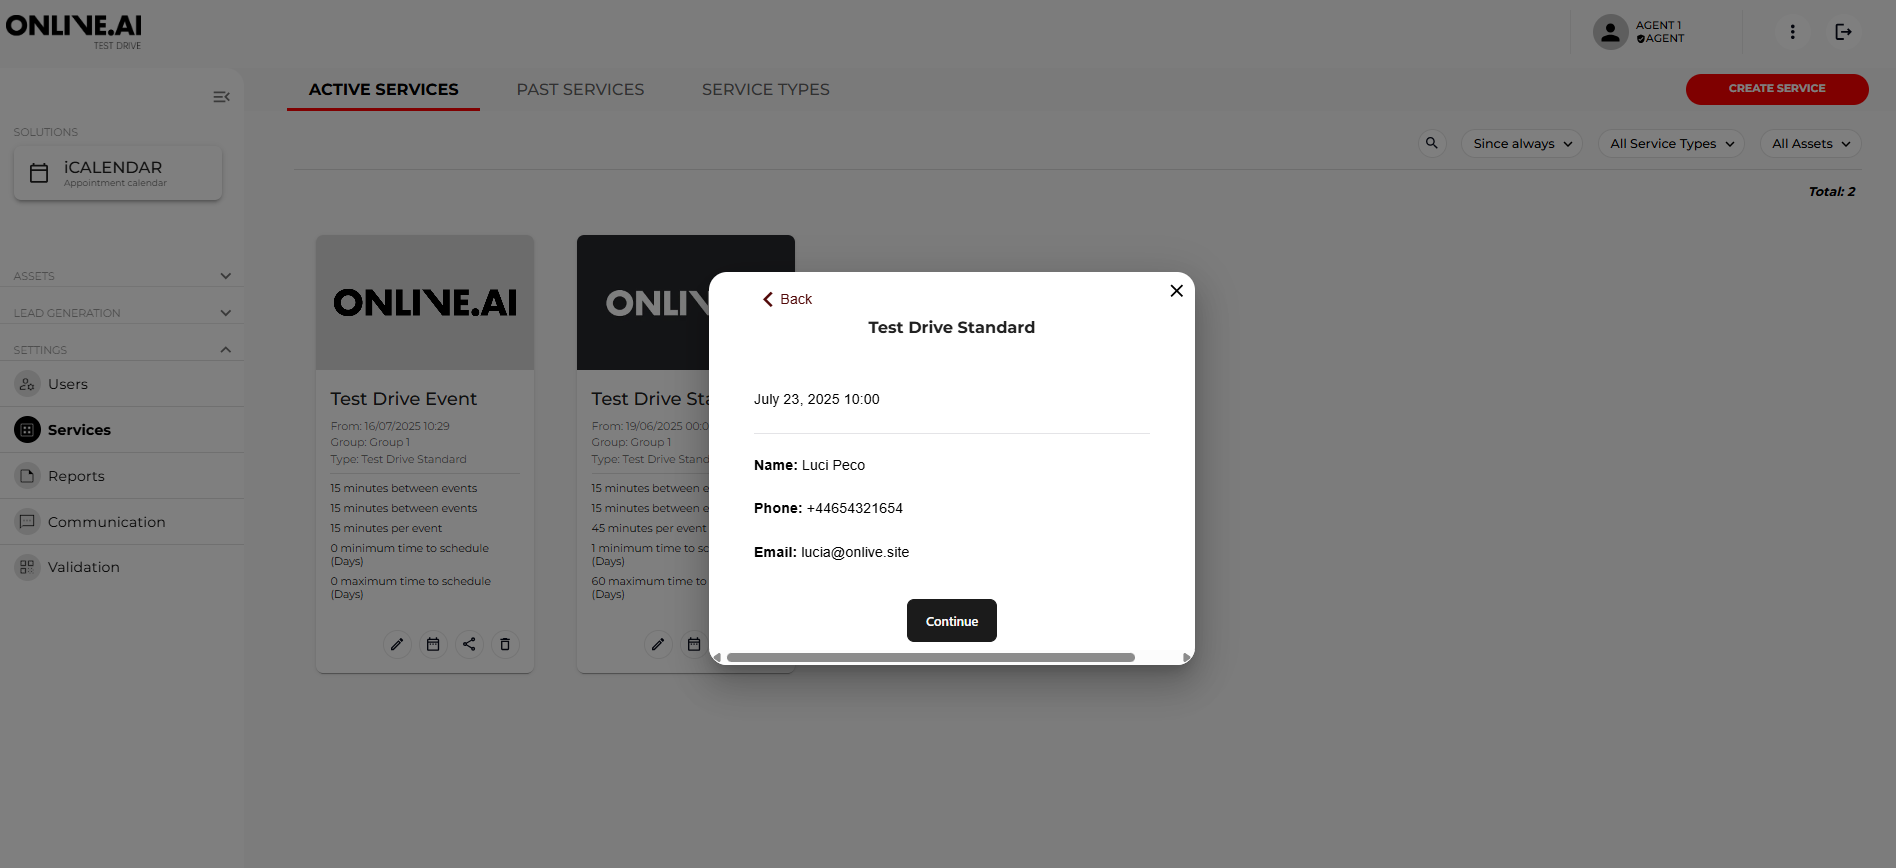Image resolution: width=1896 pixels, height=868 pixels.
Task: Switch to the Past Services tab
Action: [580, 90]
